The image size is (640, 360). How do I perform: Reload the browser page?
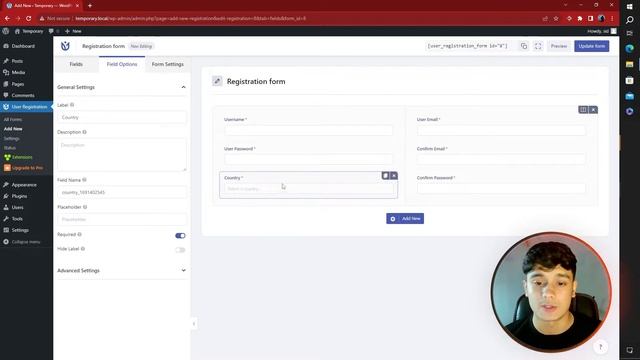[29, 18]
